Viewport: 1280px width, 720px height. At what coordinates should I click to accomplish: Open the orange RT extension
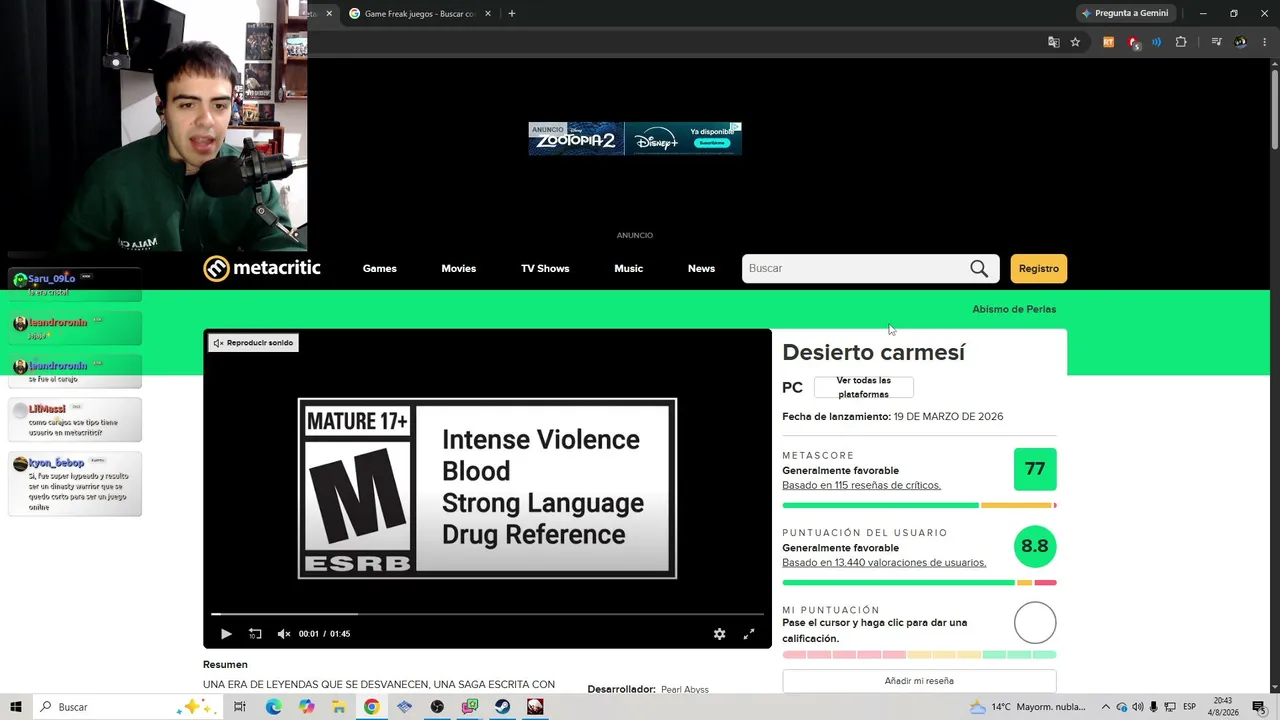(x=1108, y=42)
